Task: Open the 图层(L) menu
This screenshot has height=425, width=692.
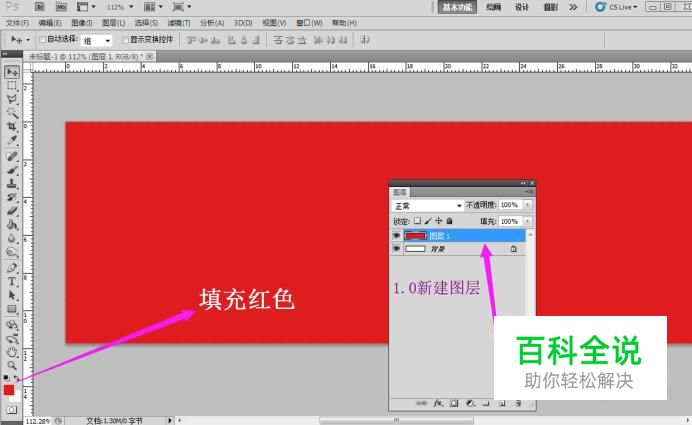Action: 113,23
